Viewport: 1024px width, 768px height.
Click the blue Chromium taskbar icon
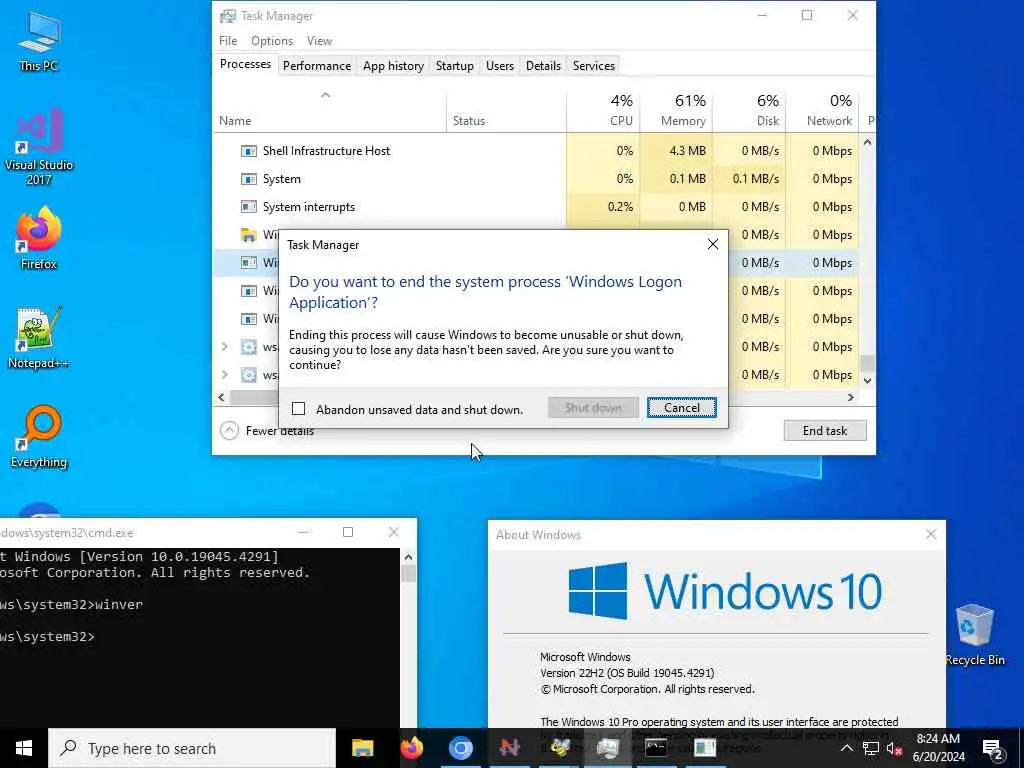460,748
